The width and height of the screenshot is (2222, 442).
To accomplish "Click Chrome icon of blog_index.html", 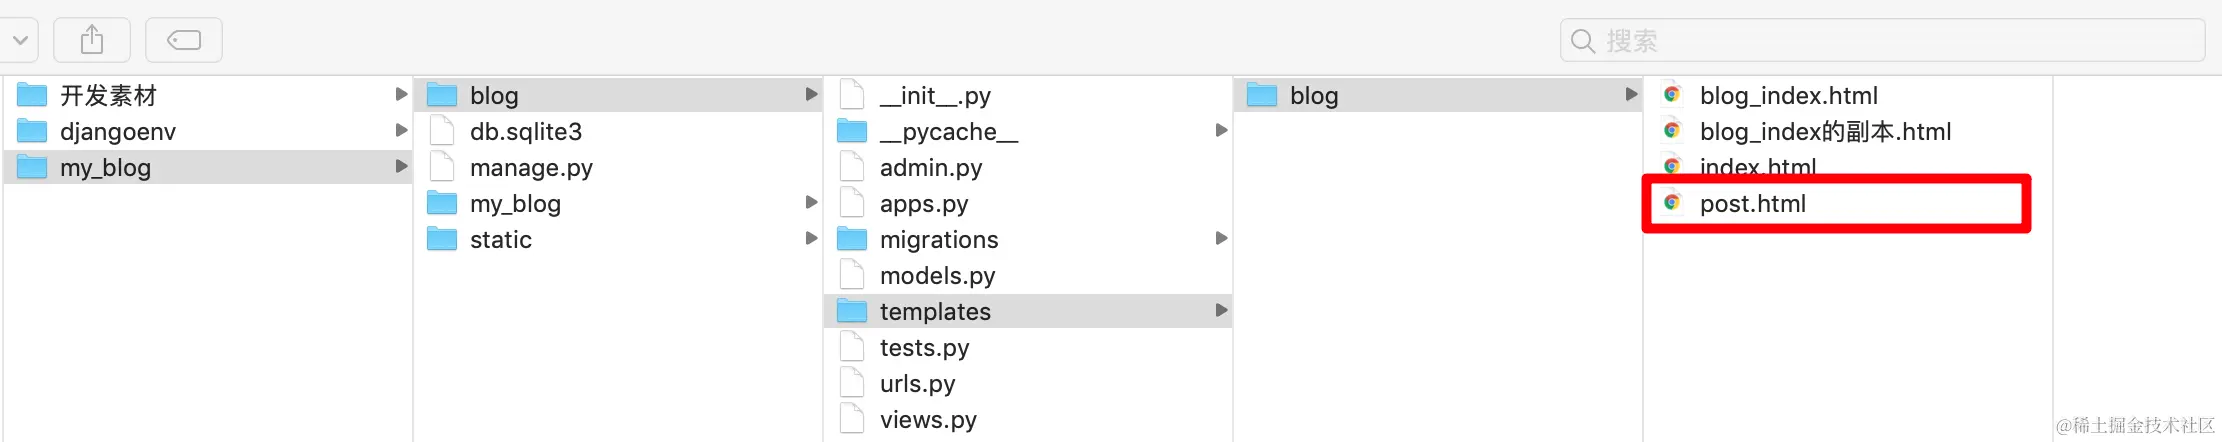I will [x=1672, y=95].
